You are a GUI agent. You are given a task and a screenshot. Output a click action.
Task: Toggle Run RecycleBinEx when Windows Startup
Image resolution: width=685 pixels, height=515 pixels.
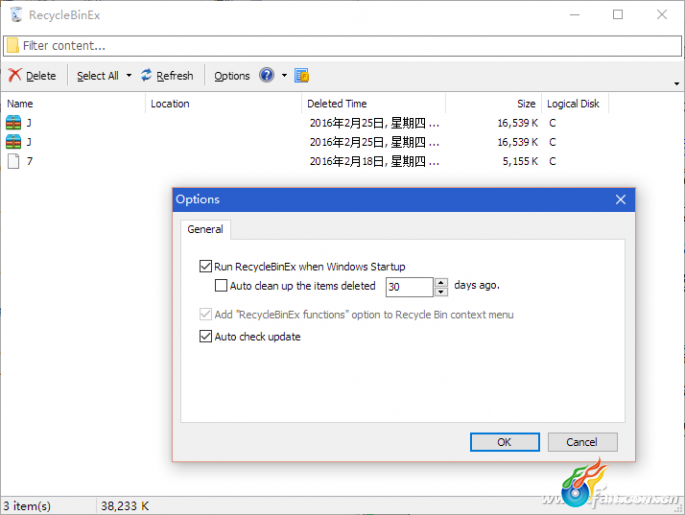(x=205, y=266)
